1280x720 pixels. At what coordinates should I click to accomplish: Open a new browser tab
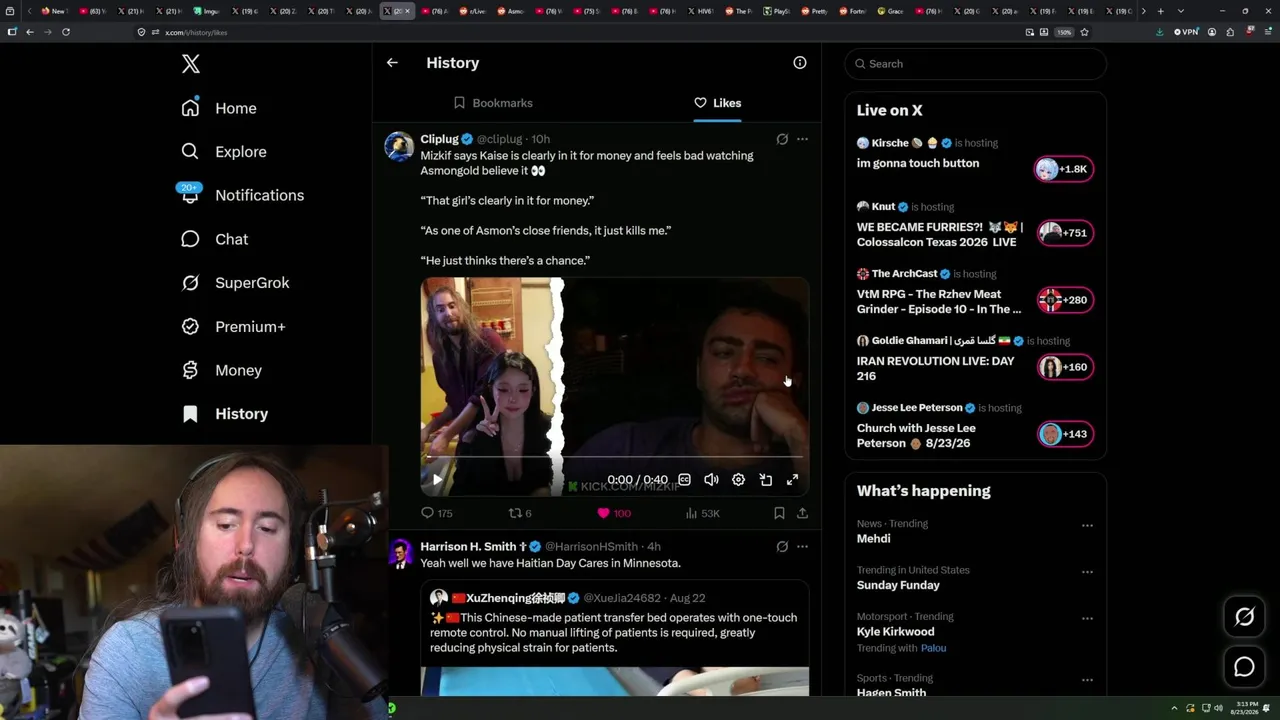[x=1160, y=11]
